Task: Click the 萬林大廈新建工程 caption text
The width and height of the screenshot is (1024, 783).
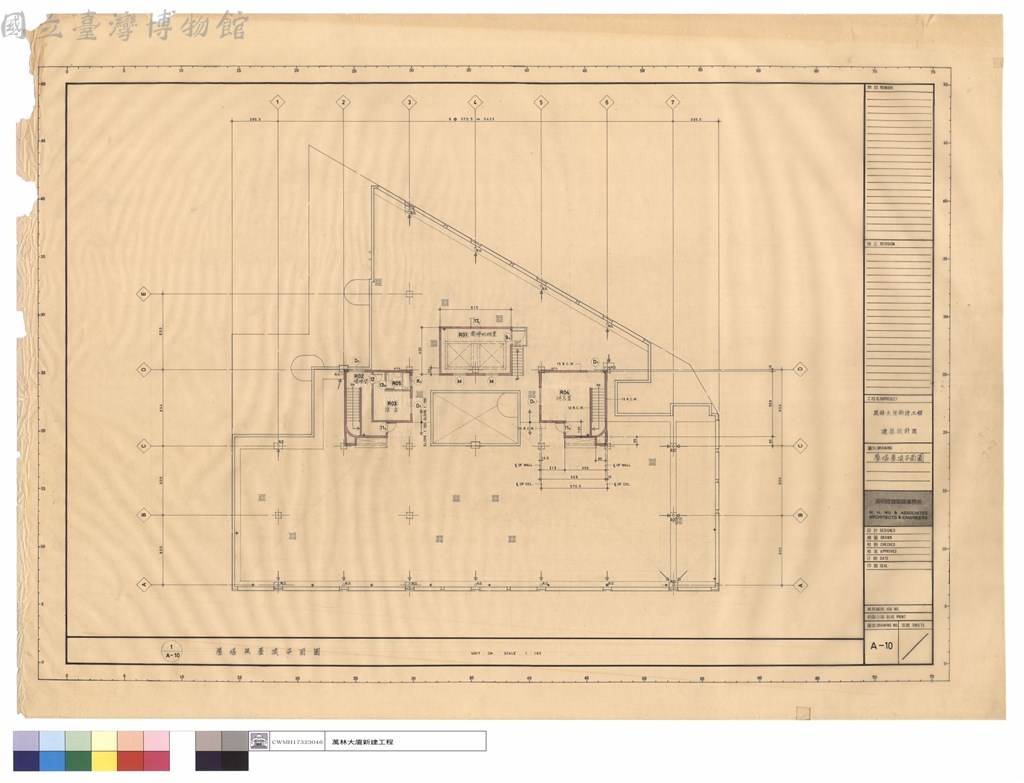Action: point(362,742)
